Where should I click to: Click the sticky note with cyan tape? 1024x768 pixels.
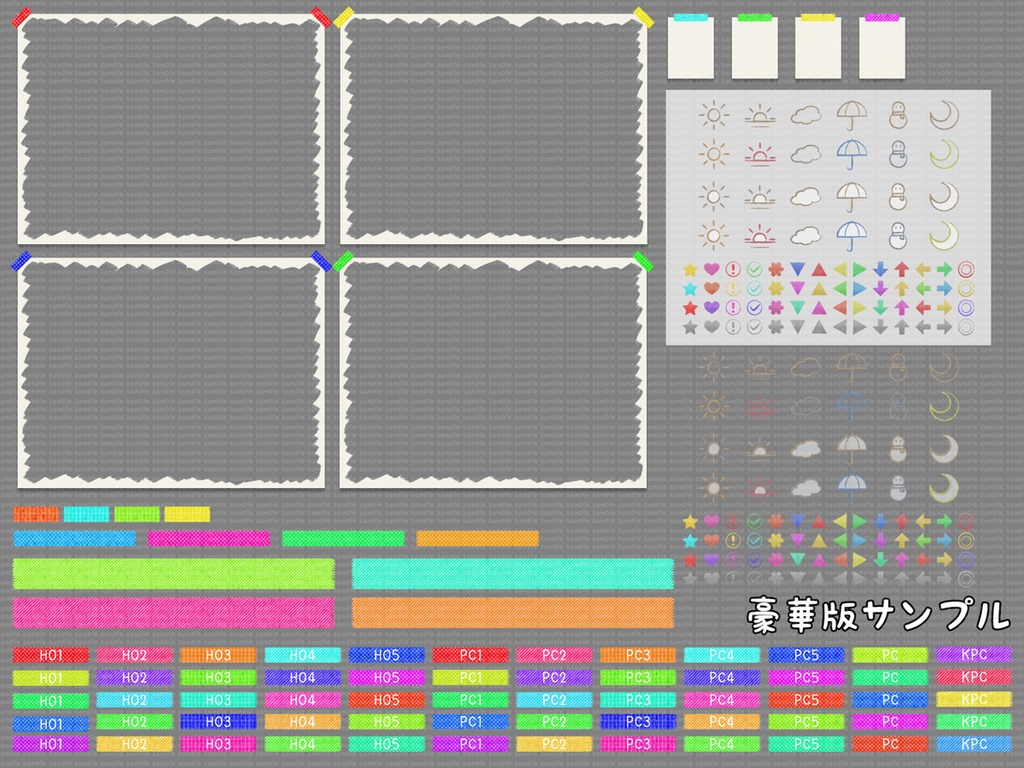(690, 47)
